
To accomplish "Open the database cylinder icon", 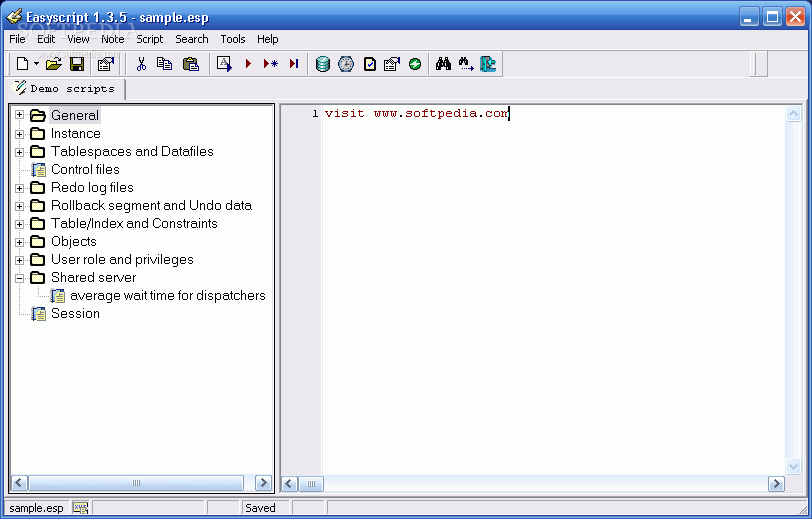I will [x=323, y=64].
